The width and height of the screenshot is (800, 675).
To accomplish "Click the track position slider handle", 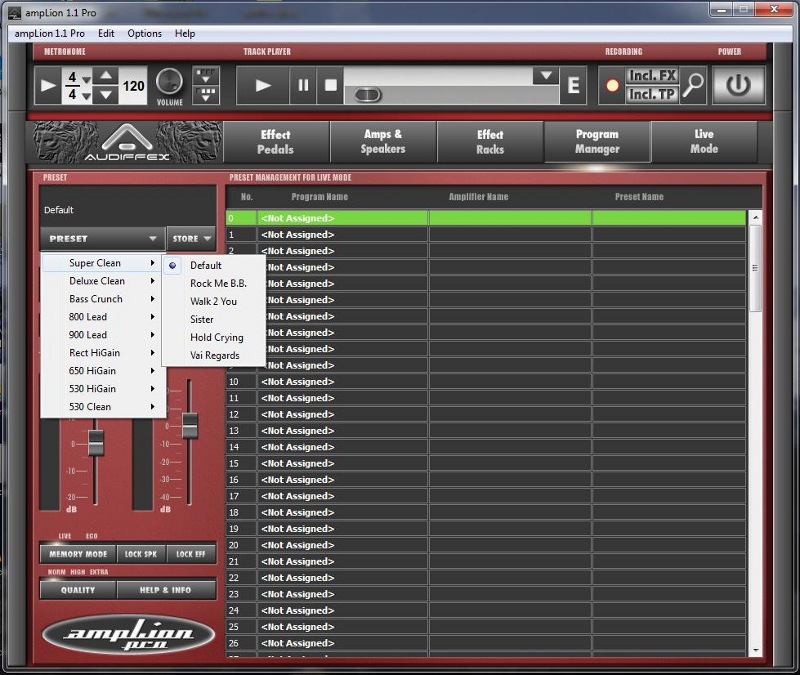I will click(x=368, y=95).
